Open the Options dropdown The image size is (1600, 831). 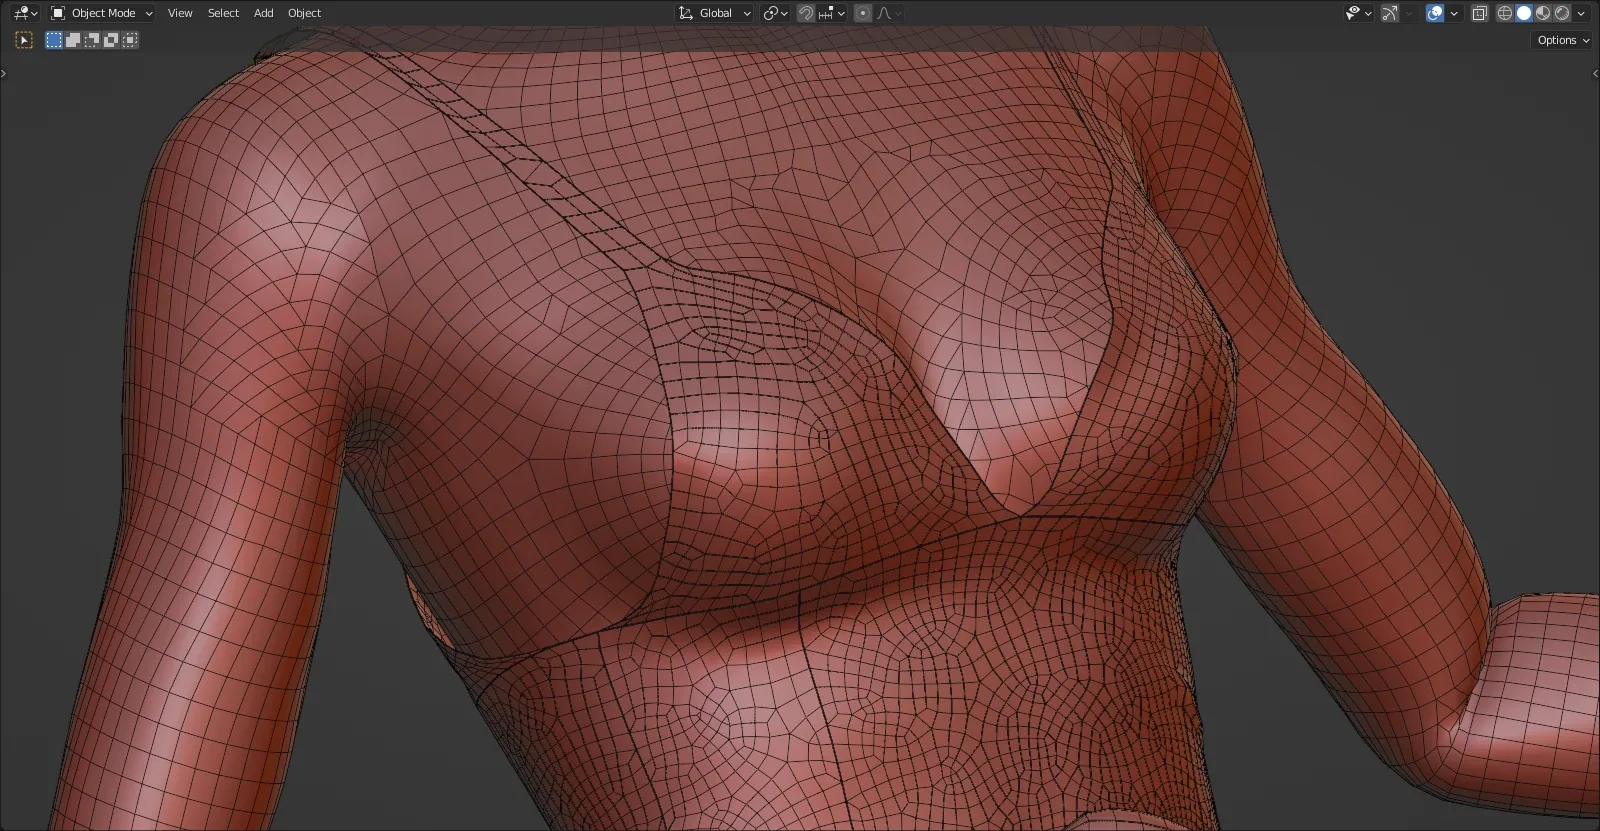click(1563, 40)
